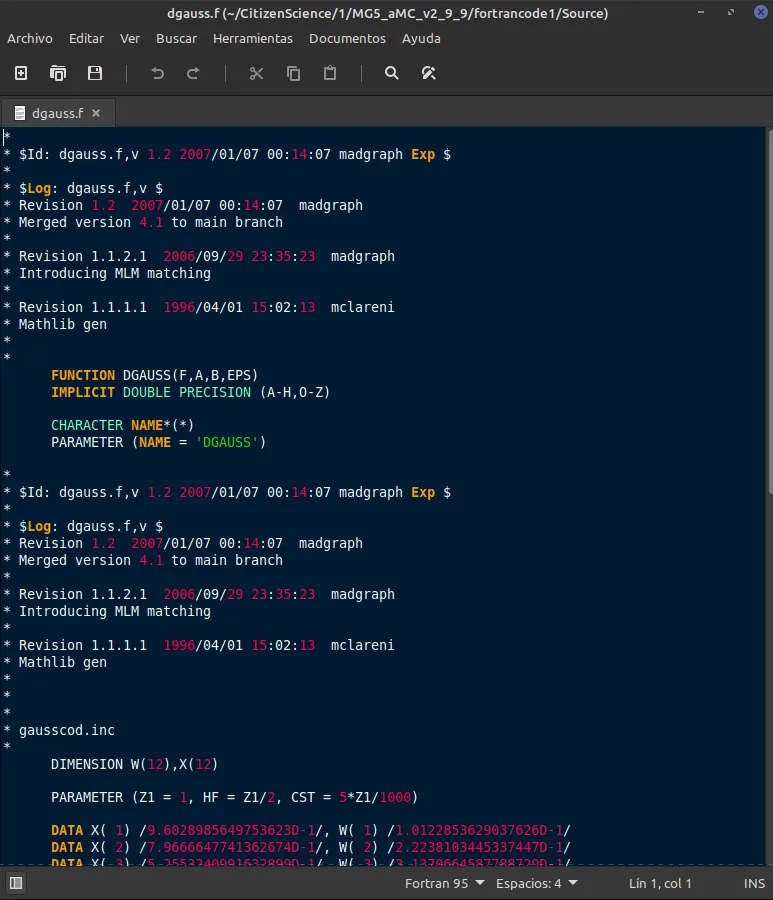Expand Espacios: 4 tab width dropdown
Screen dimensions: 773x900
[537, 883]
